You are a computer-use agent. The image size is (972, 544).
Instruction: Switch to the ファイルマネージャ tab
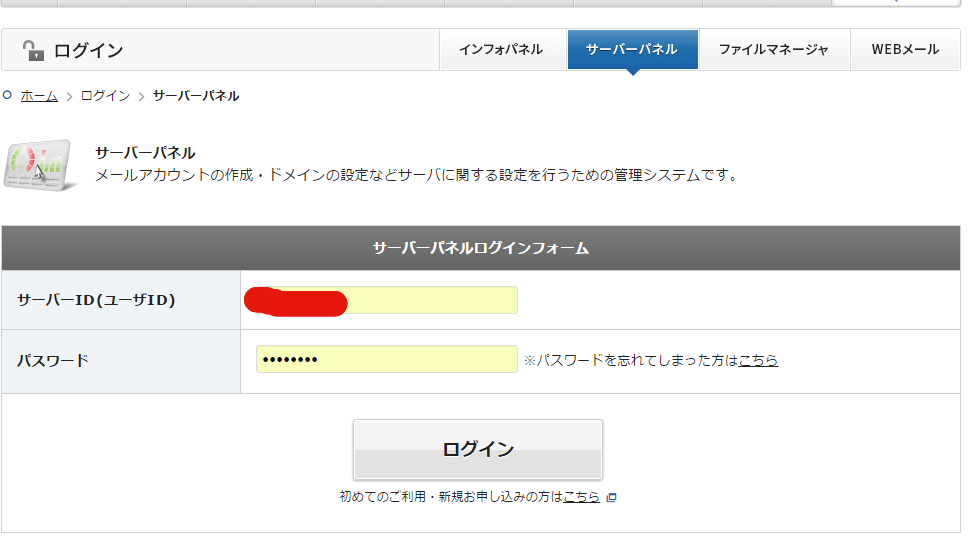click(773, 49)
